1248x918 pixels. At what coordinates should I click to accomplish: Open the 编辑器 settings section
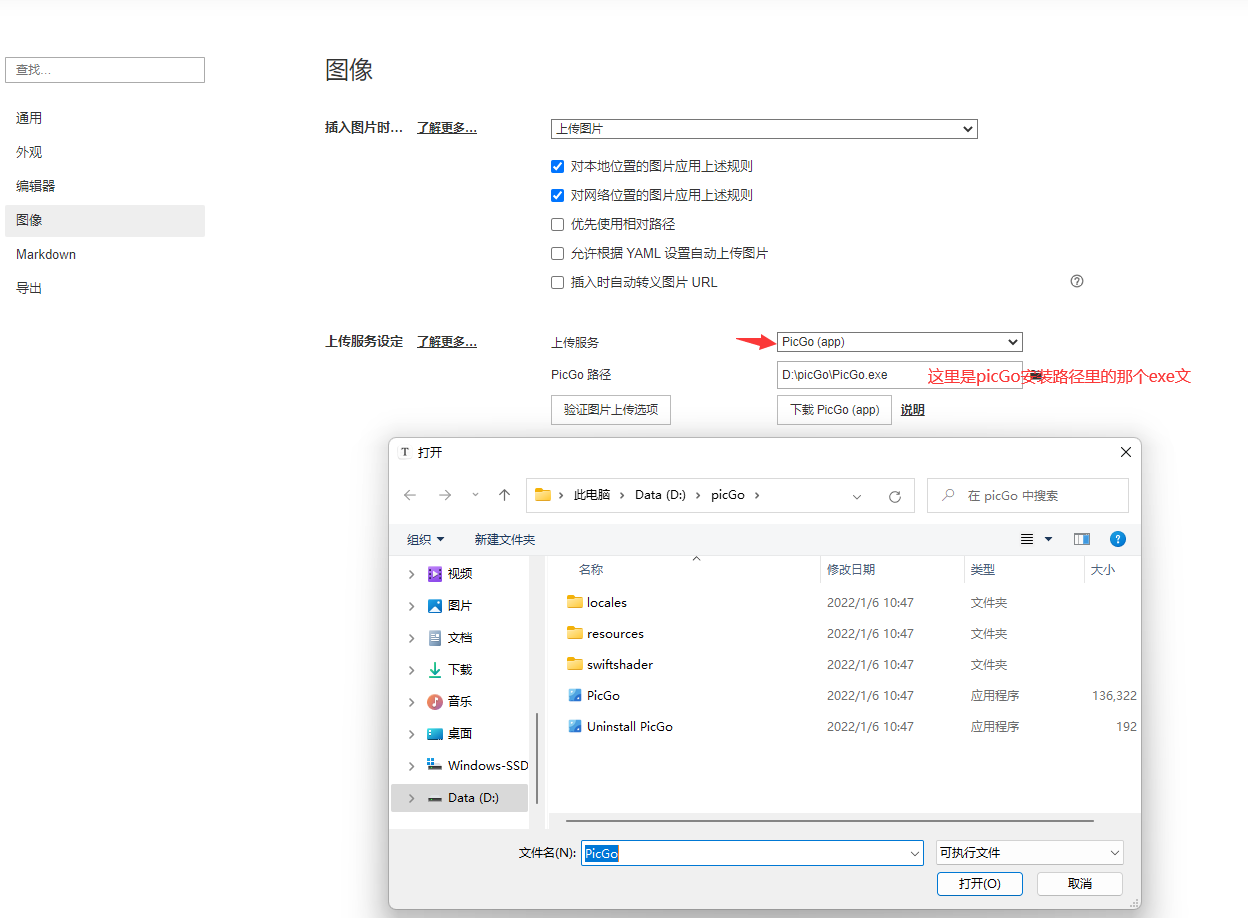point(105,186)
